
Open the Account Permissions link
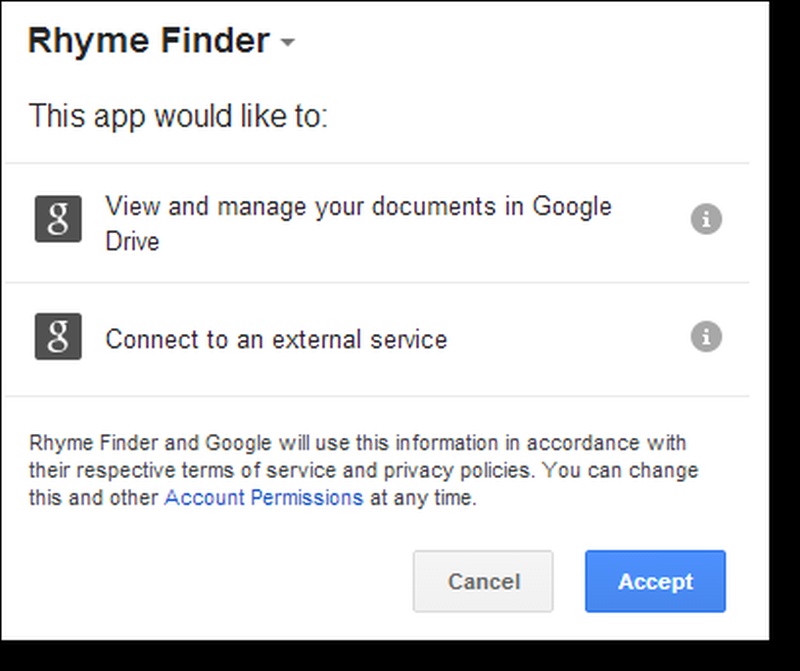(263, 497)
